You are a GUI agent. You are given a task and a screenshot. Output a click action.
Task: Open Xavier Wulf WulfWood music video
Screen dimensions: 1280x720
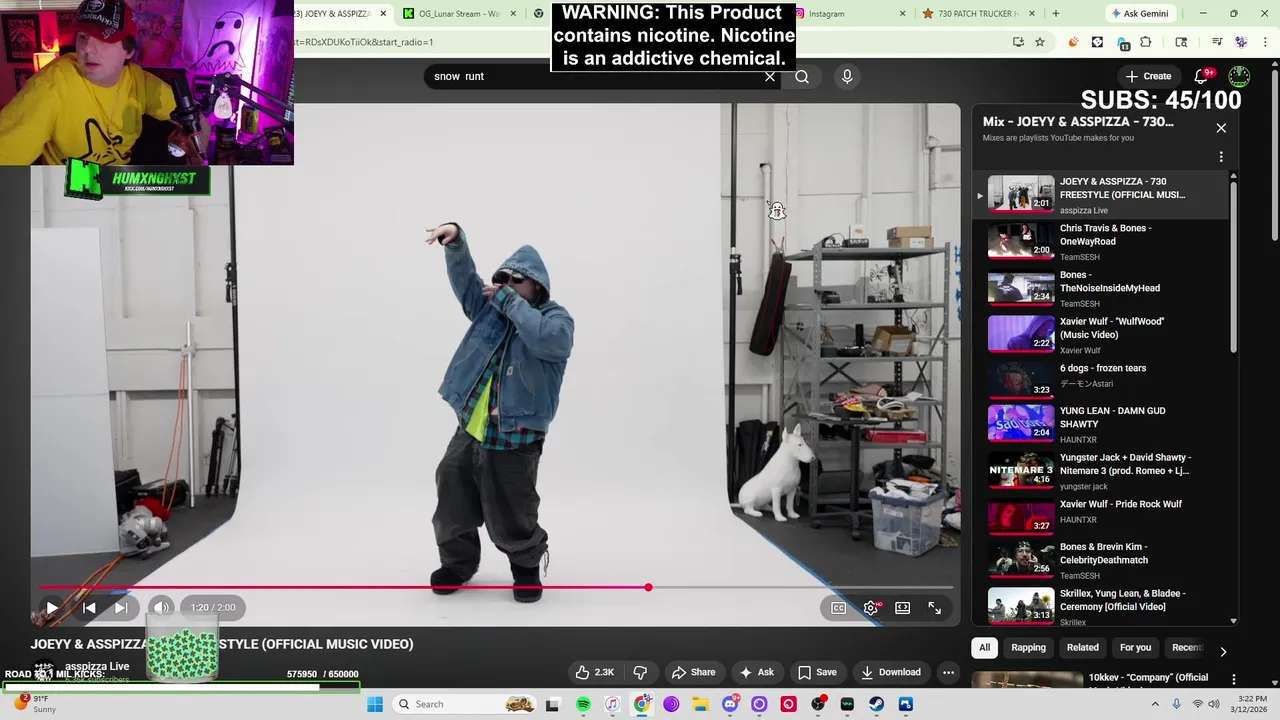coord(1100,335)
